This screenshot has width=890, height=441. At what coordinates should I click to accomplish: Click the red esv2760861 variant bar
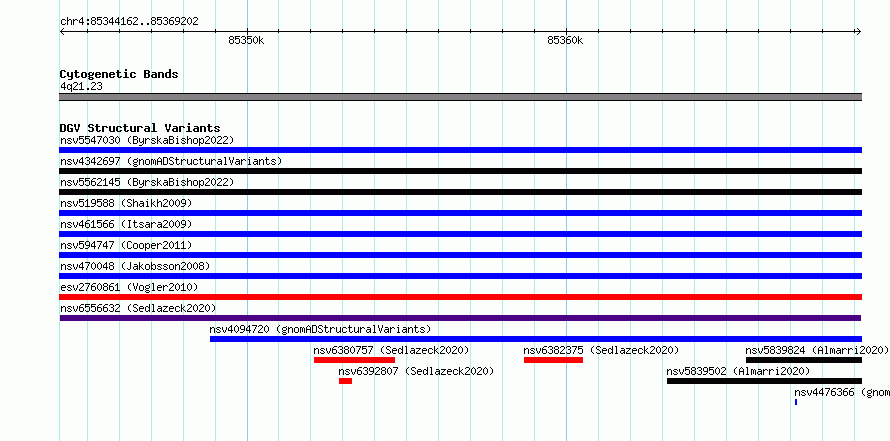(460, 297)
